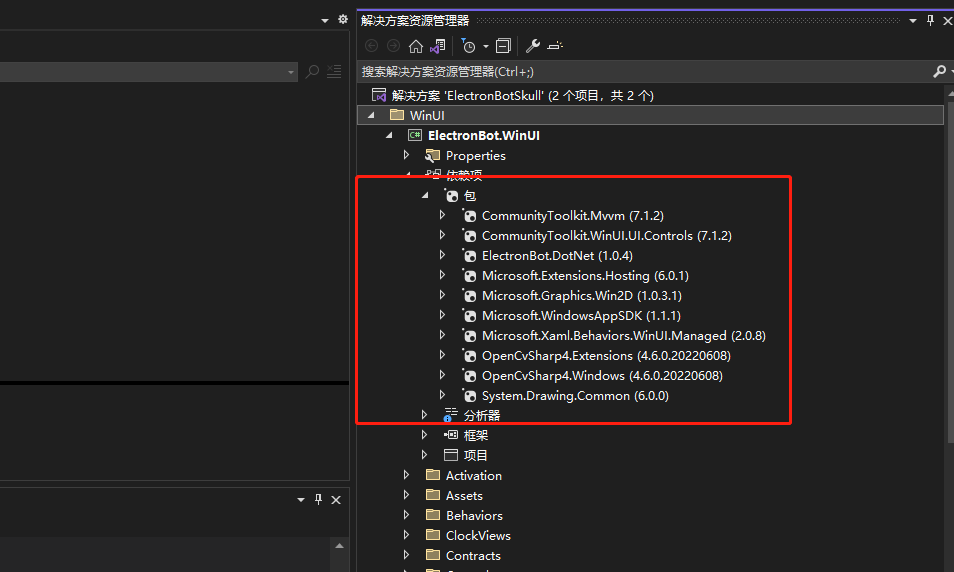The width and height of the screenshot is (954, 572).
Task: Toggle auto-hide pin for Solution Explorer
Action: point(930,20)
